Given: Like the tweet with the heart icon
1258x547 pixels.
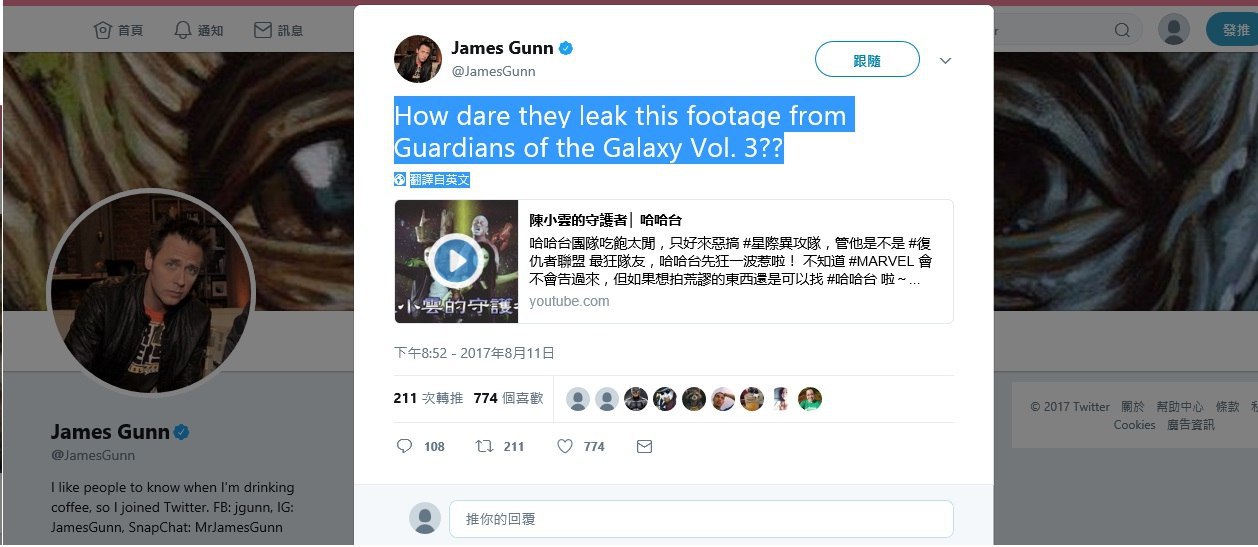Looking at the screenshot, I should click(x=564, y=446).
